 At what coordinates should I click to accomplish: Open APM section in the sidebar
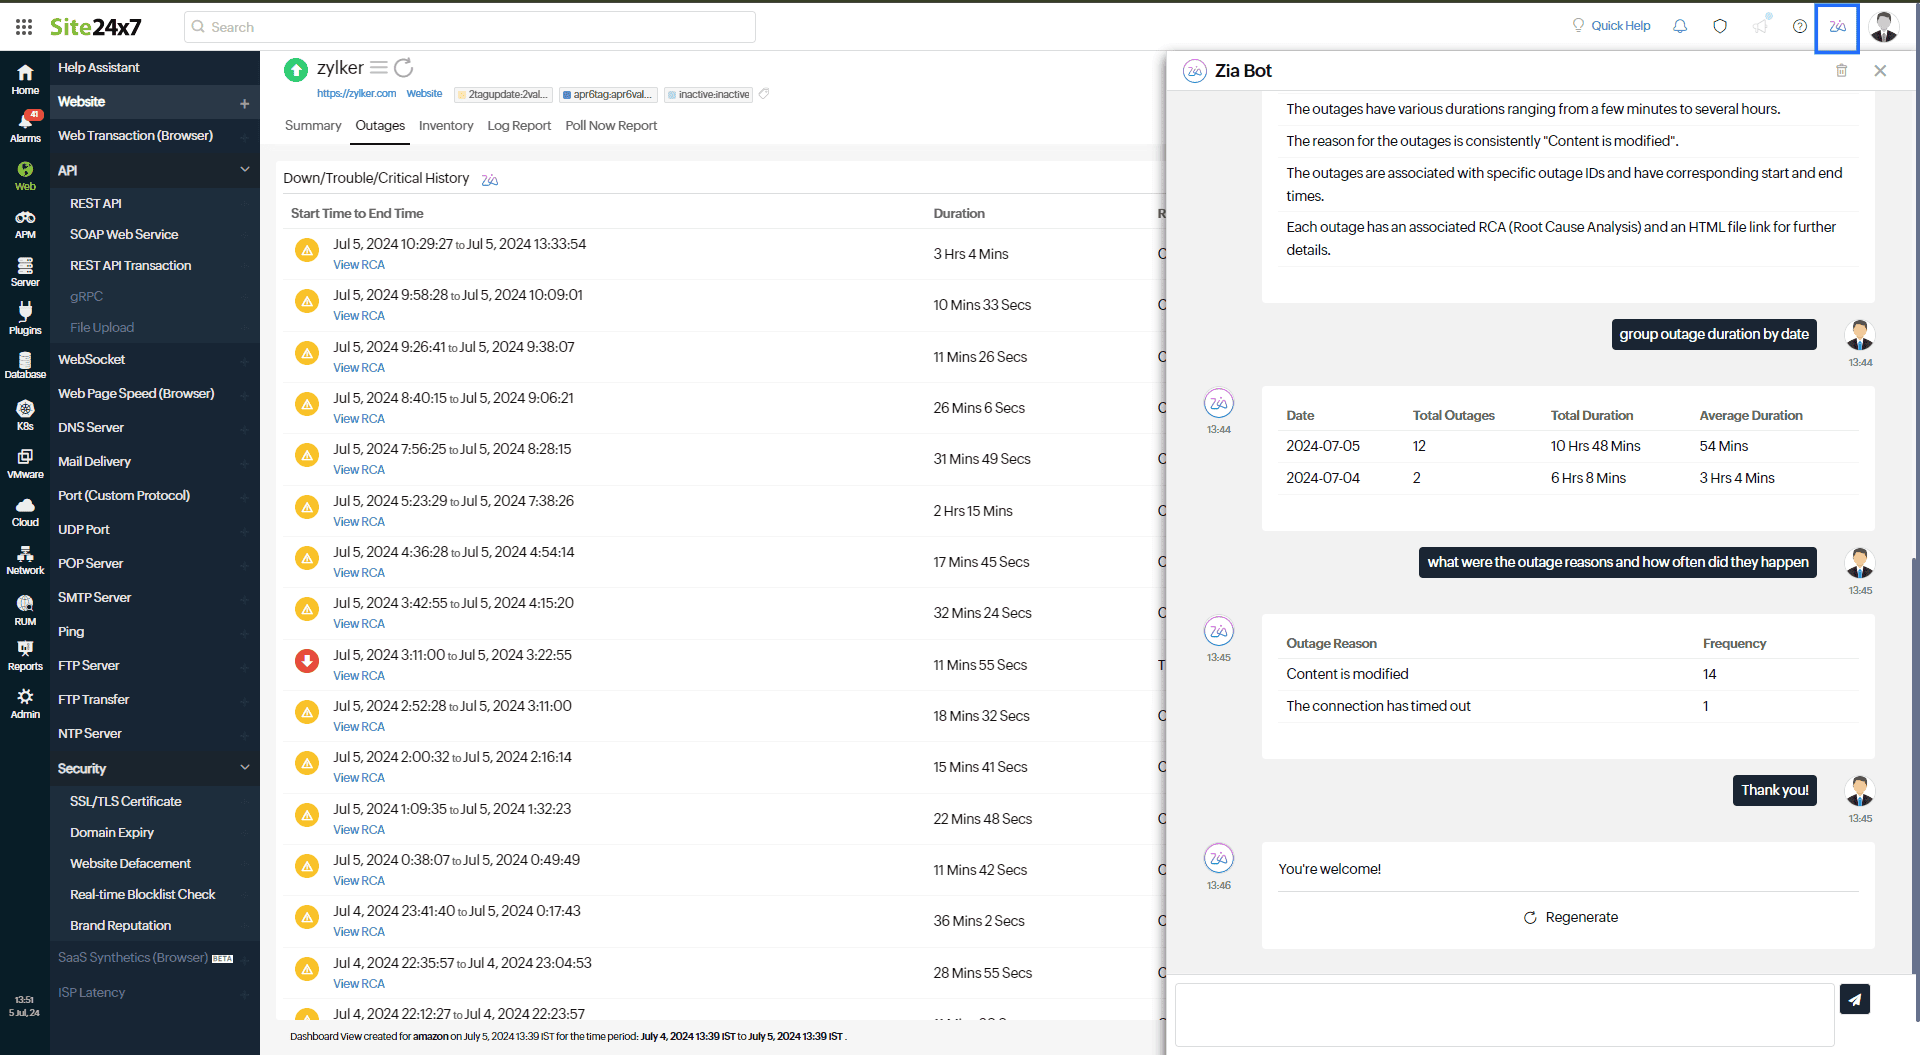(x=25, y=224)
